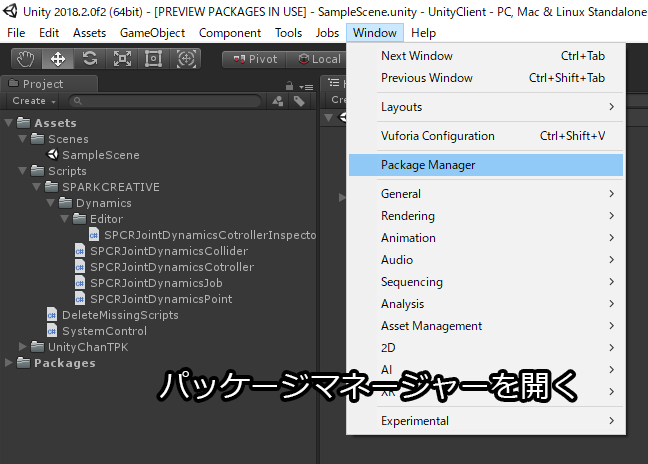The width and height of the screenshot is (648, 464).
Task: Focus the Project panel search field
Action: click(x=165, y=101)
